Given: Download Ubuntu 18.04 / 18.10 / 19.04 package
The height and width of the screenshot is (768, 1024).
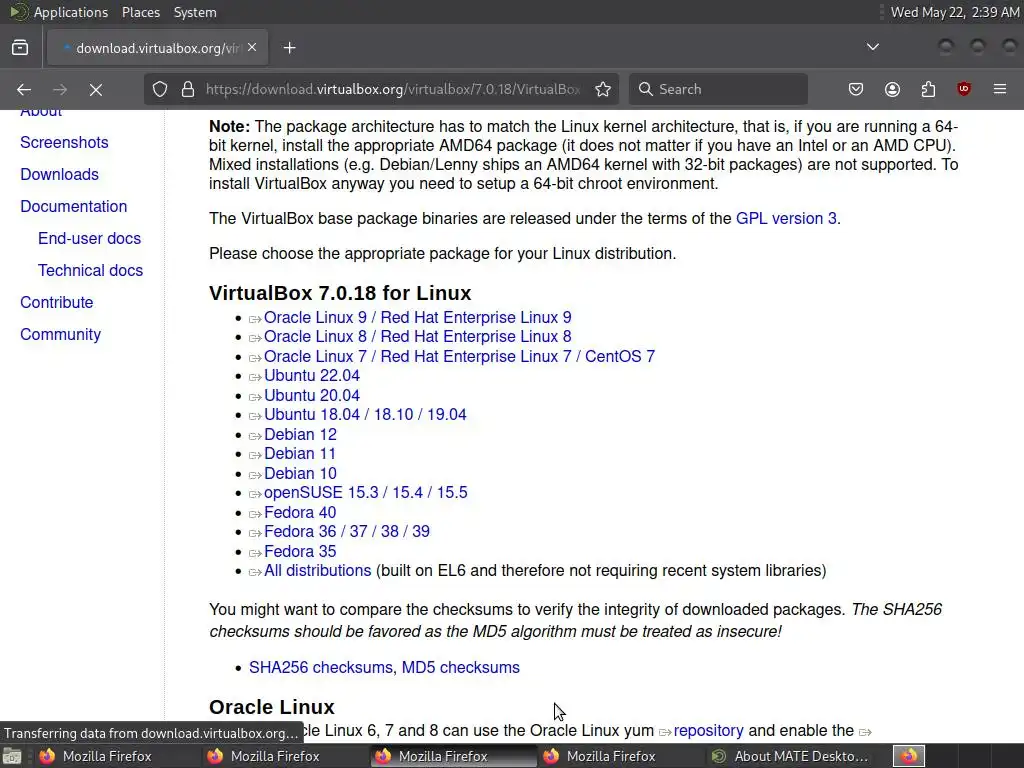Looking at the screenshot, I should pyautogui.click(x=365, y=415).
